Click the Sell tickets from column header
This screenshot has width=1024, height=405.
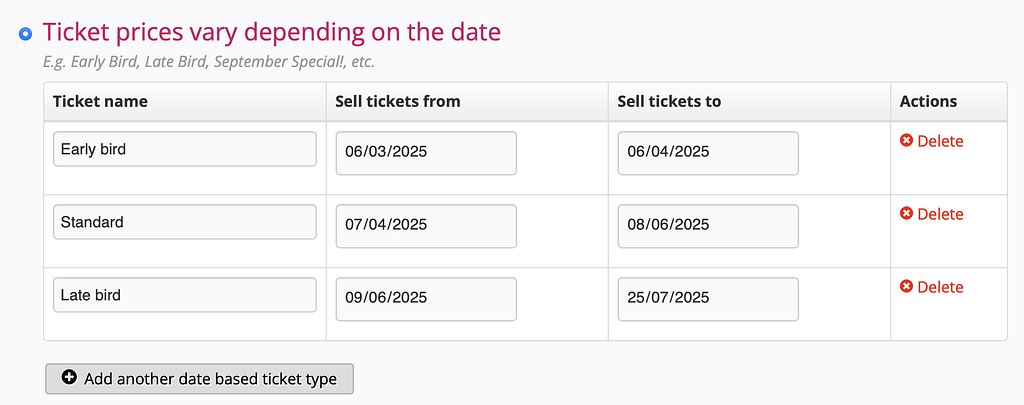coord(398,101)
